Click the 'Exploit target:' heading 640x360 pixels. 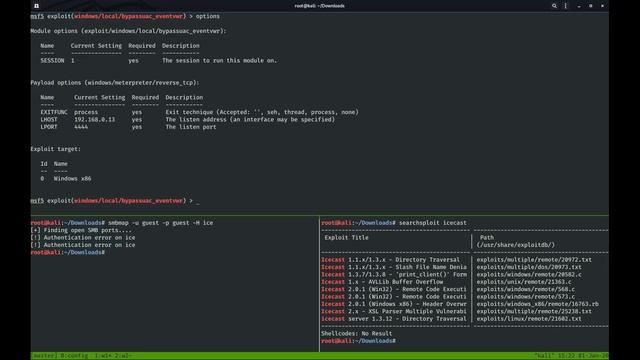(x=56, y=149)
